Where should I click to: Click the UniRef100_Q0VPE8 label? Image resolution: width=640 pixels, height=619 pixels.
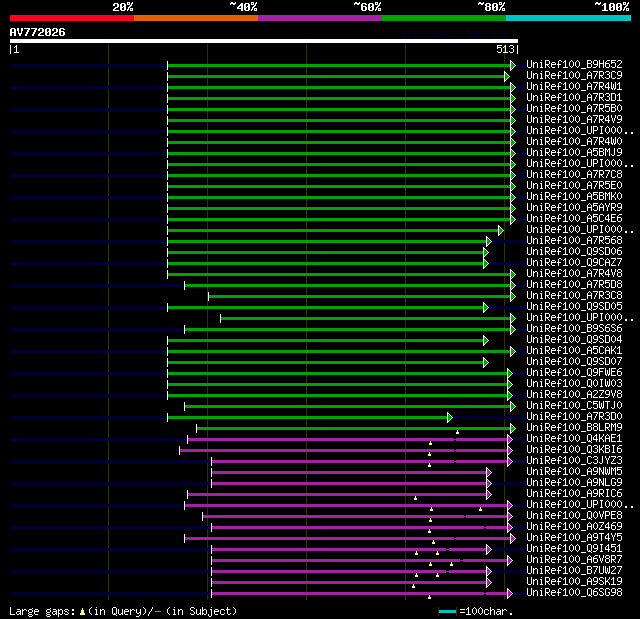pos(574,516)
